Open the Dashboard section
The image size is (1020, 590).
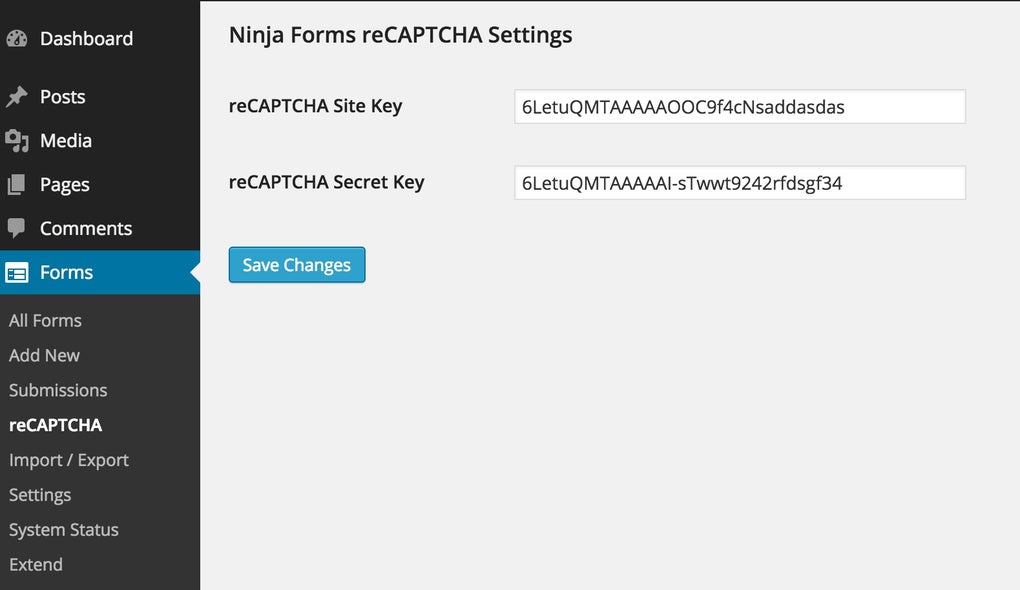click(86, 38)
